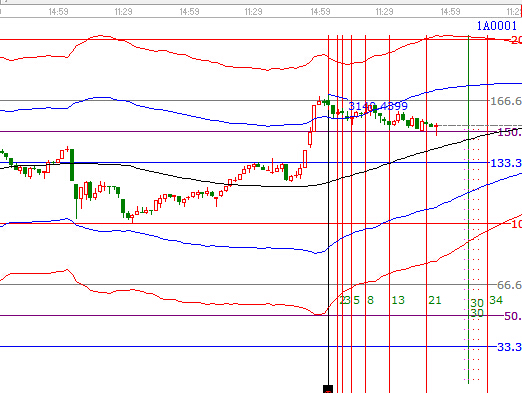The width and height of the screenshot is (522, 393).
Task: Select Fibonacci time line labeled 34
Action: [488, 213]
